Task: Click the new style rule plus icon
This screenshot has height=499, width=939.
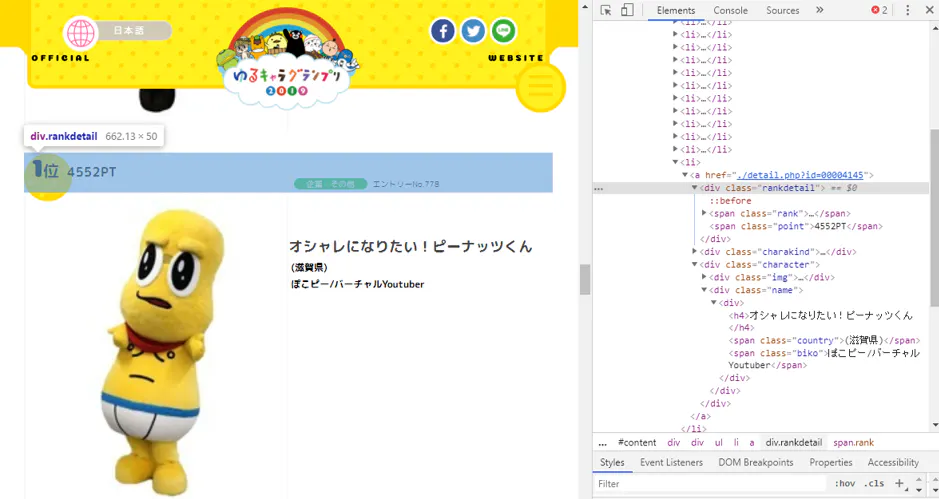Action: pyautogui.click(x=899, y=483)
